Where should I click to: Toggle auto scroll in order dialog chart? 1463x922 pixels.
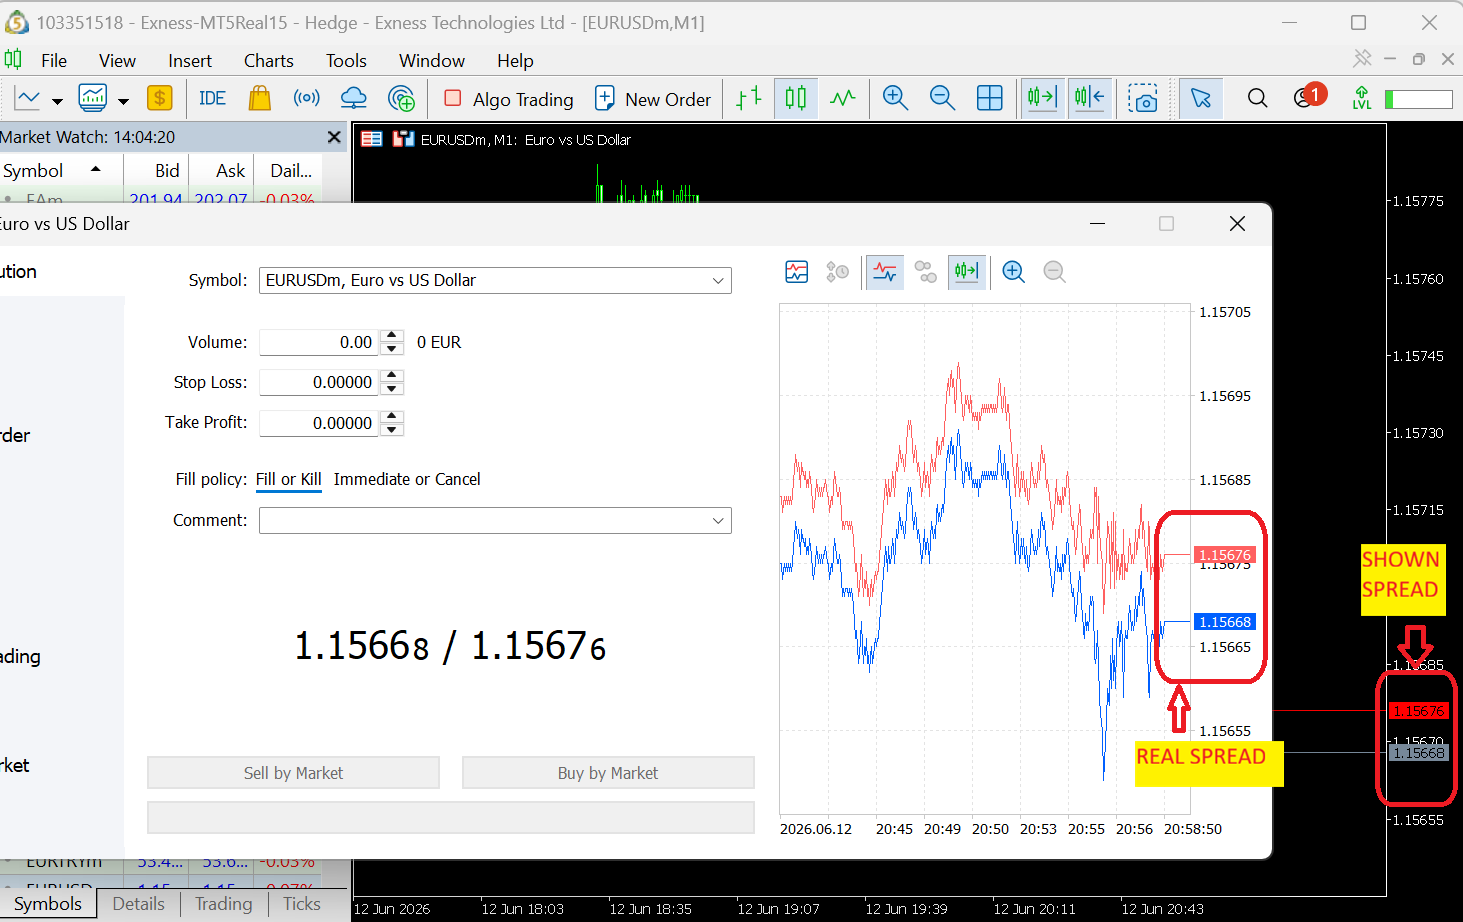click(966, 272)
